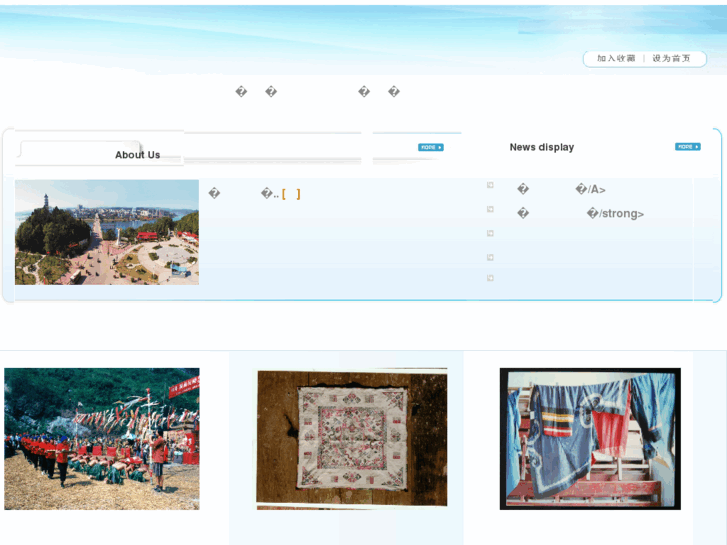The width and height of the screenshot is (727, 545).
Task: Click the orange bracket link in About Us text
Action: tap(291, 194)
